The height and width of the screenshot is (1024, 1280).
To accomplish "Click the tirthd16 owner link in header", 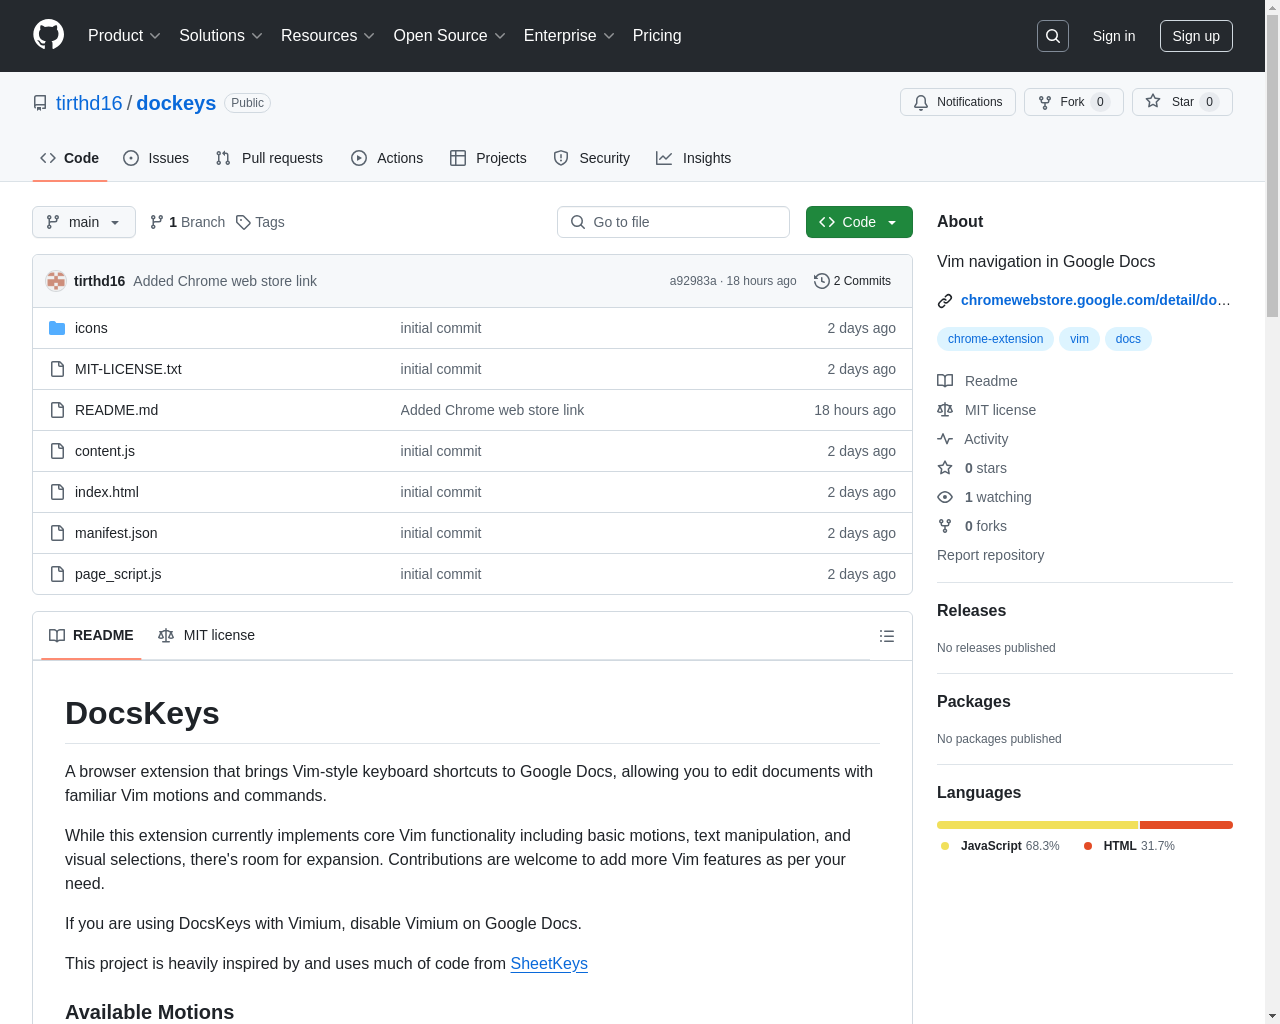I will (x=89, y=103).
